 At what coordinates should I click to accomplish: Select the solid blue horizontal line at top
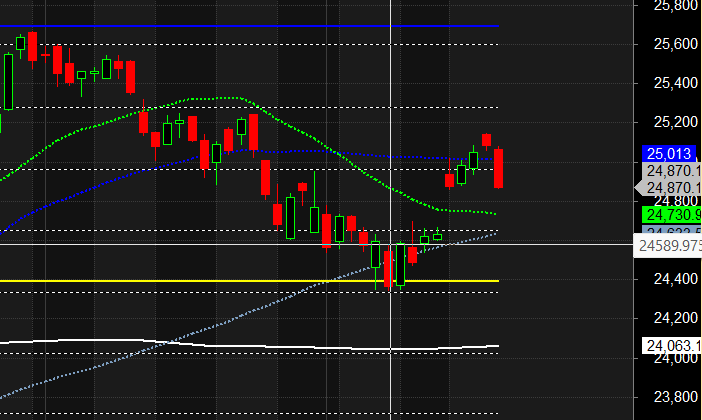(x=250, y=26)
